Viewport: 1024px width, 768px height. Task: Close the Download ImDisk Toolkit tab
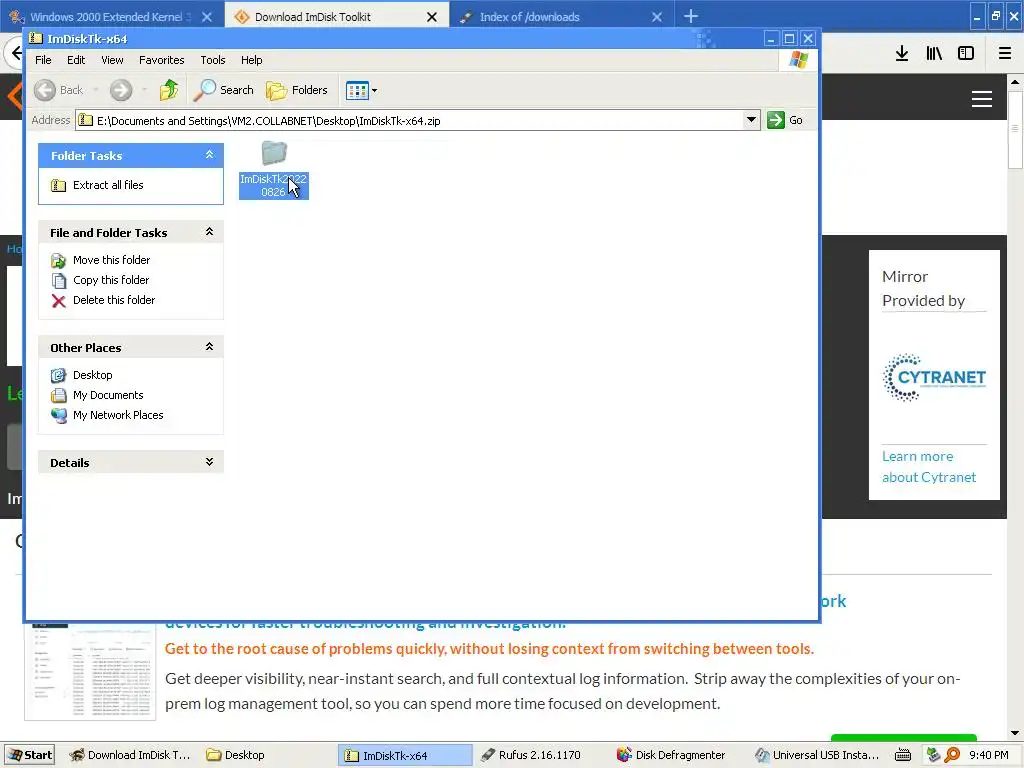click(432, 17)
